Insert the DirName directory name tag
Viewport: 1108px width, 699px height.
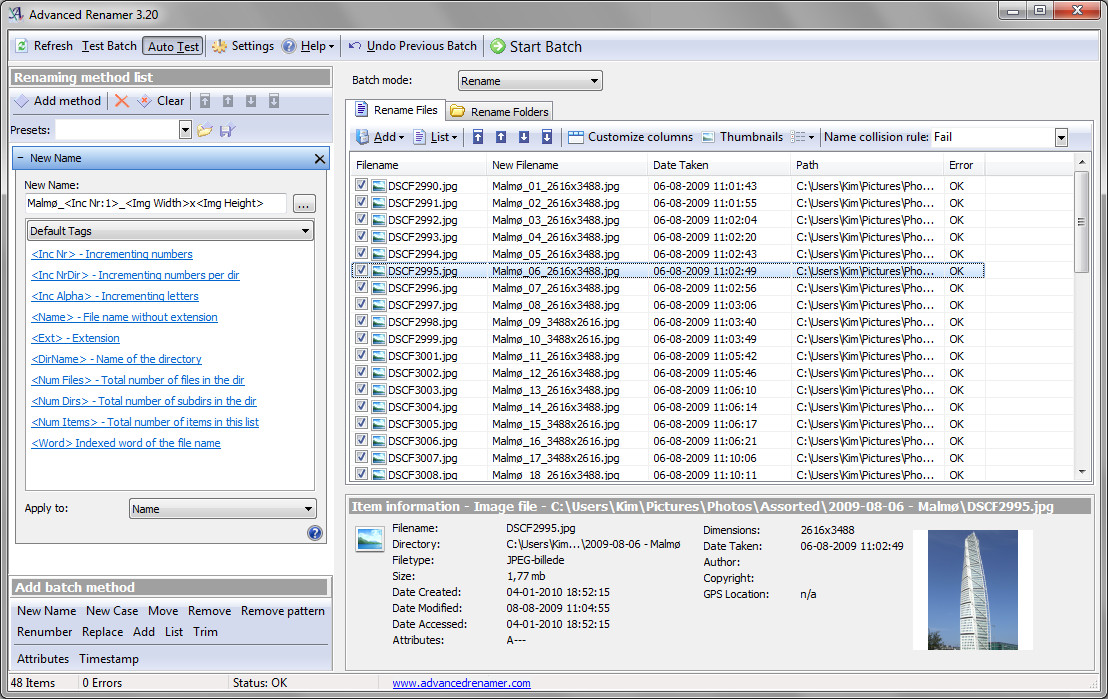click(117, 359)
